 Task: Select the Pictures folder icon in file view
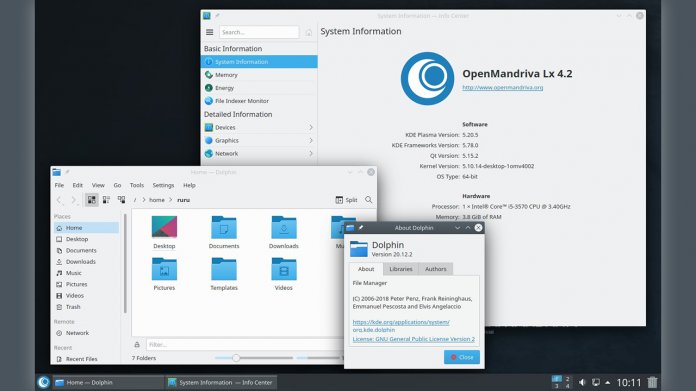click(164, 269)
